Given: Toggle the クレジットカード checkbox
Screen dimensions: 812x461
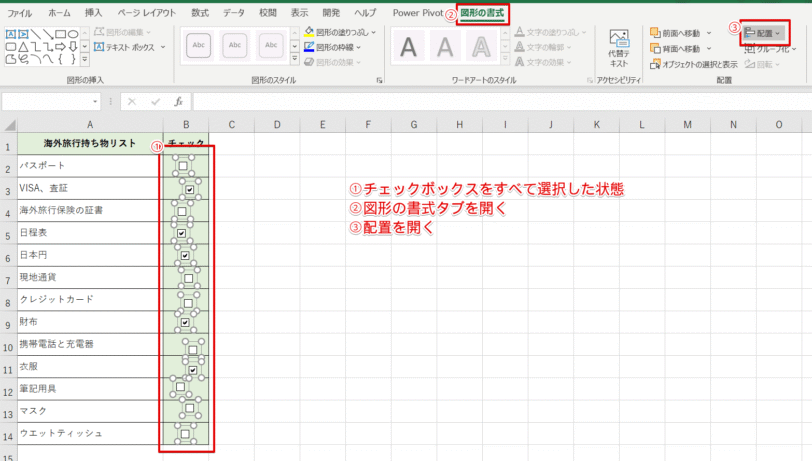Looking at the screenshot, I should pos(188,303).
